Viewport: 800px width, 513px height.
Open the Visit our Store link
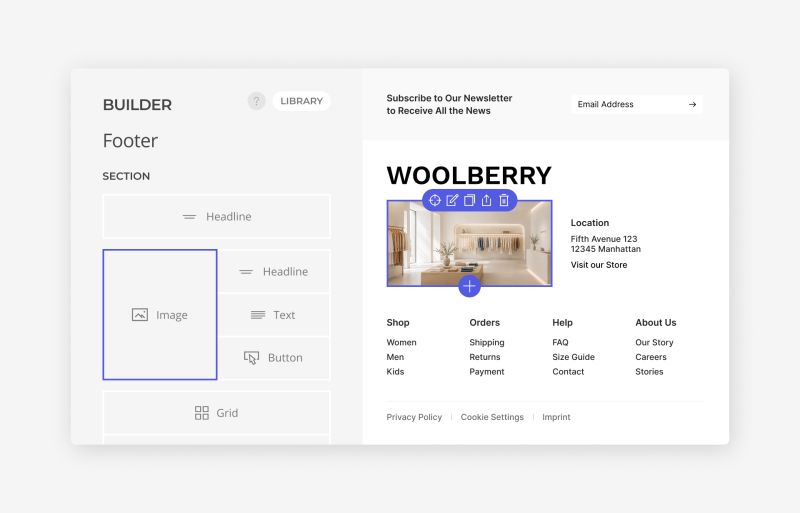pos(598,265)
